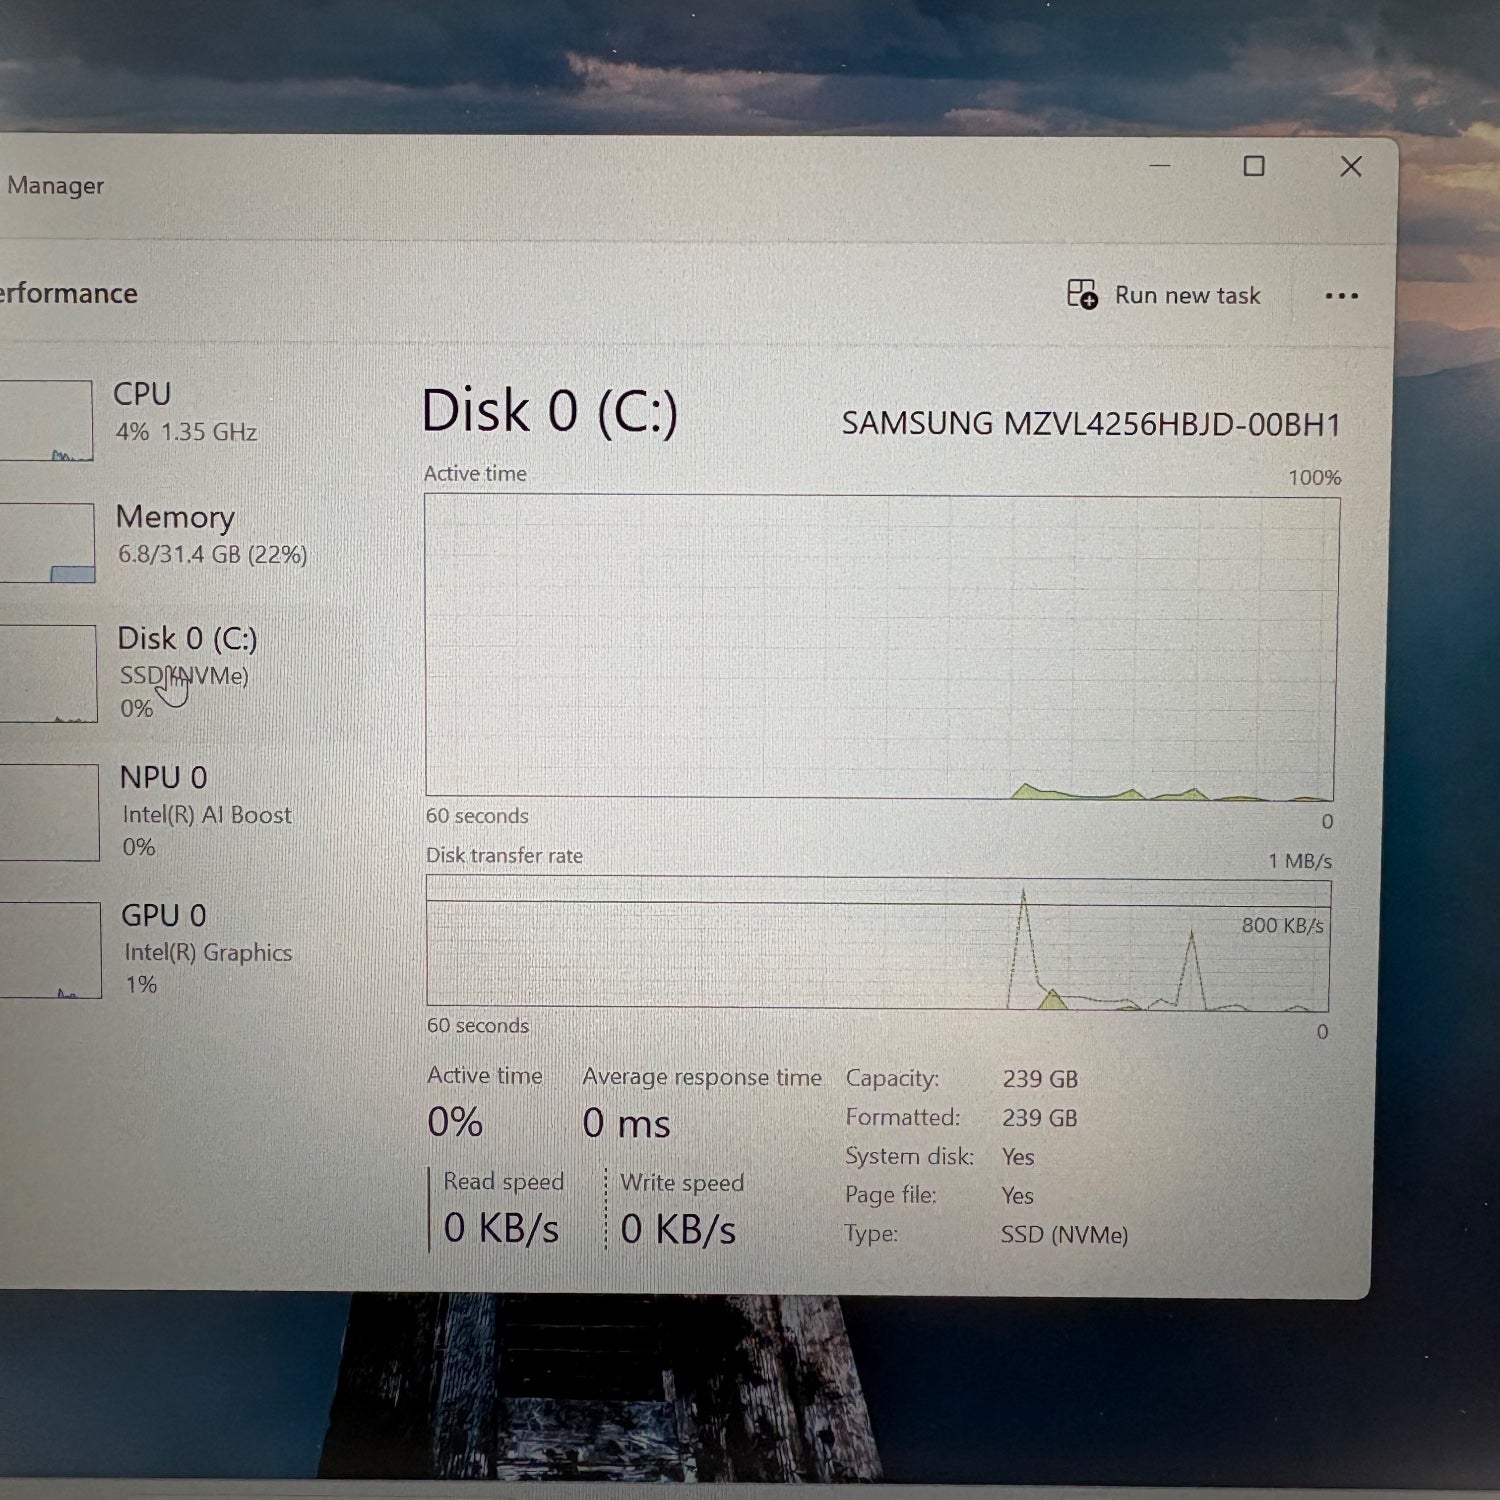The height and width of the screenshot is (1500, 1500).
Task: Open the More options ellipsis icon
Action: point(1340,295)
